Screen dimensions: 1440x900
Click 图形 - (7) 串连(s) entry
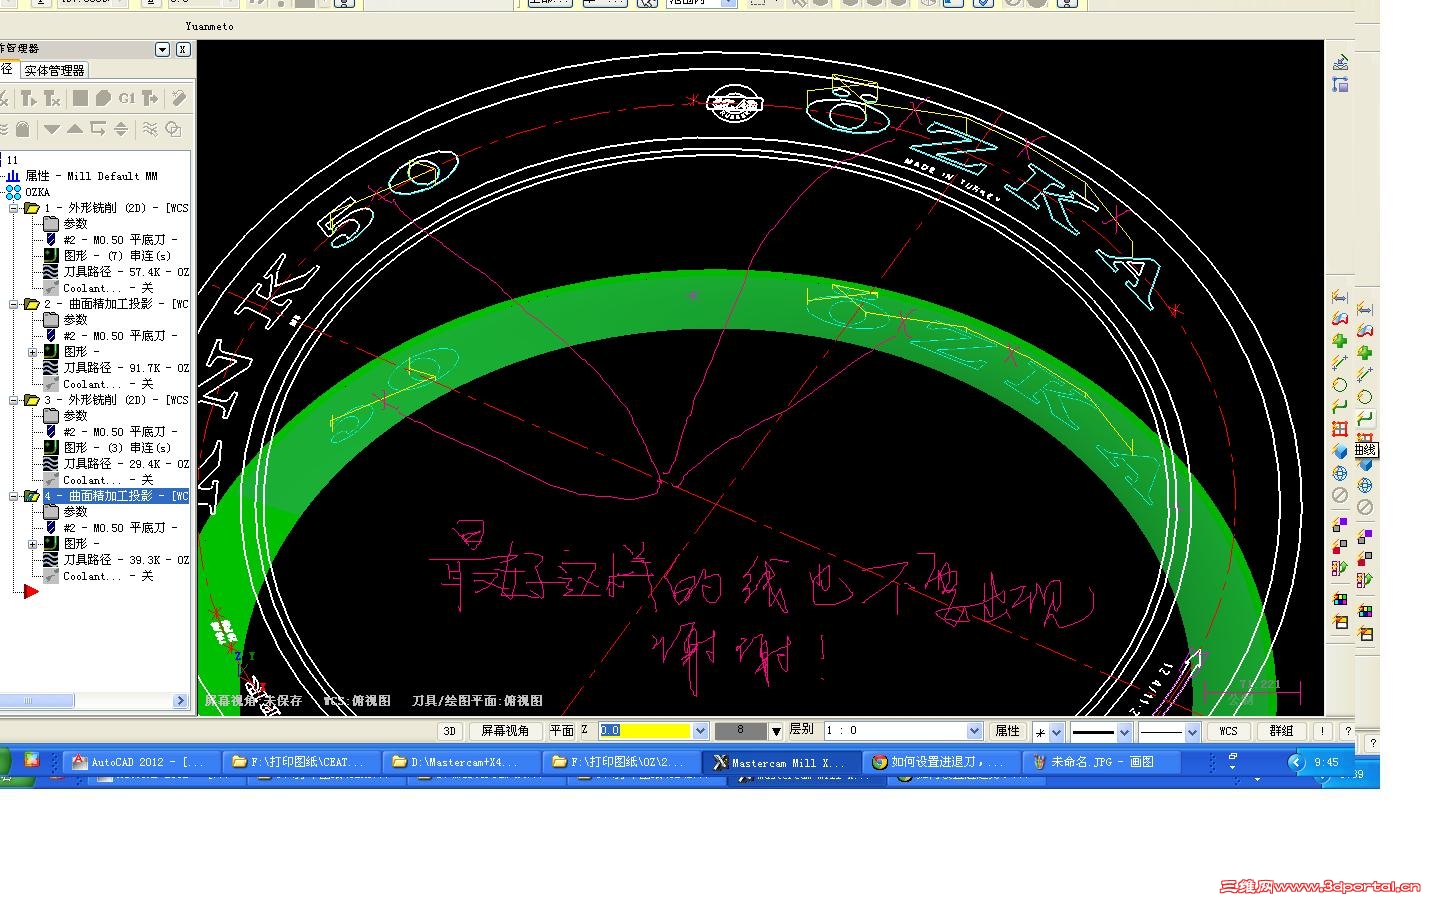pyautogui.click(x=116, y=256)
